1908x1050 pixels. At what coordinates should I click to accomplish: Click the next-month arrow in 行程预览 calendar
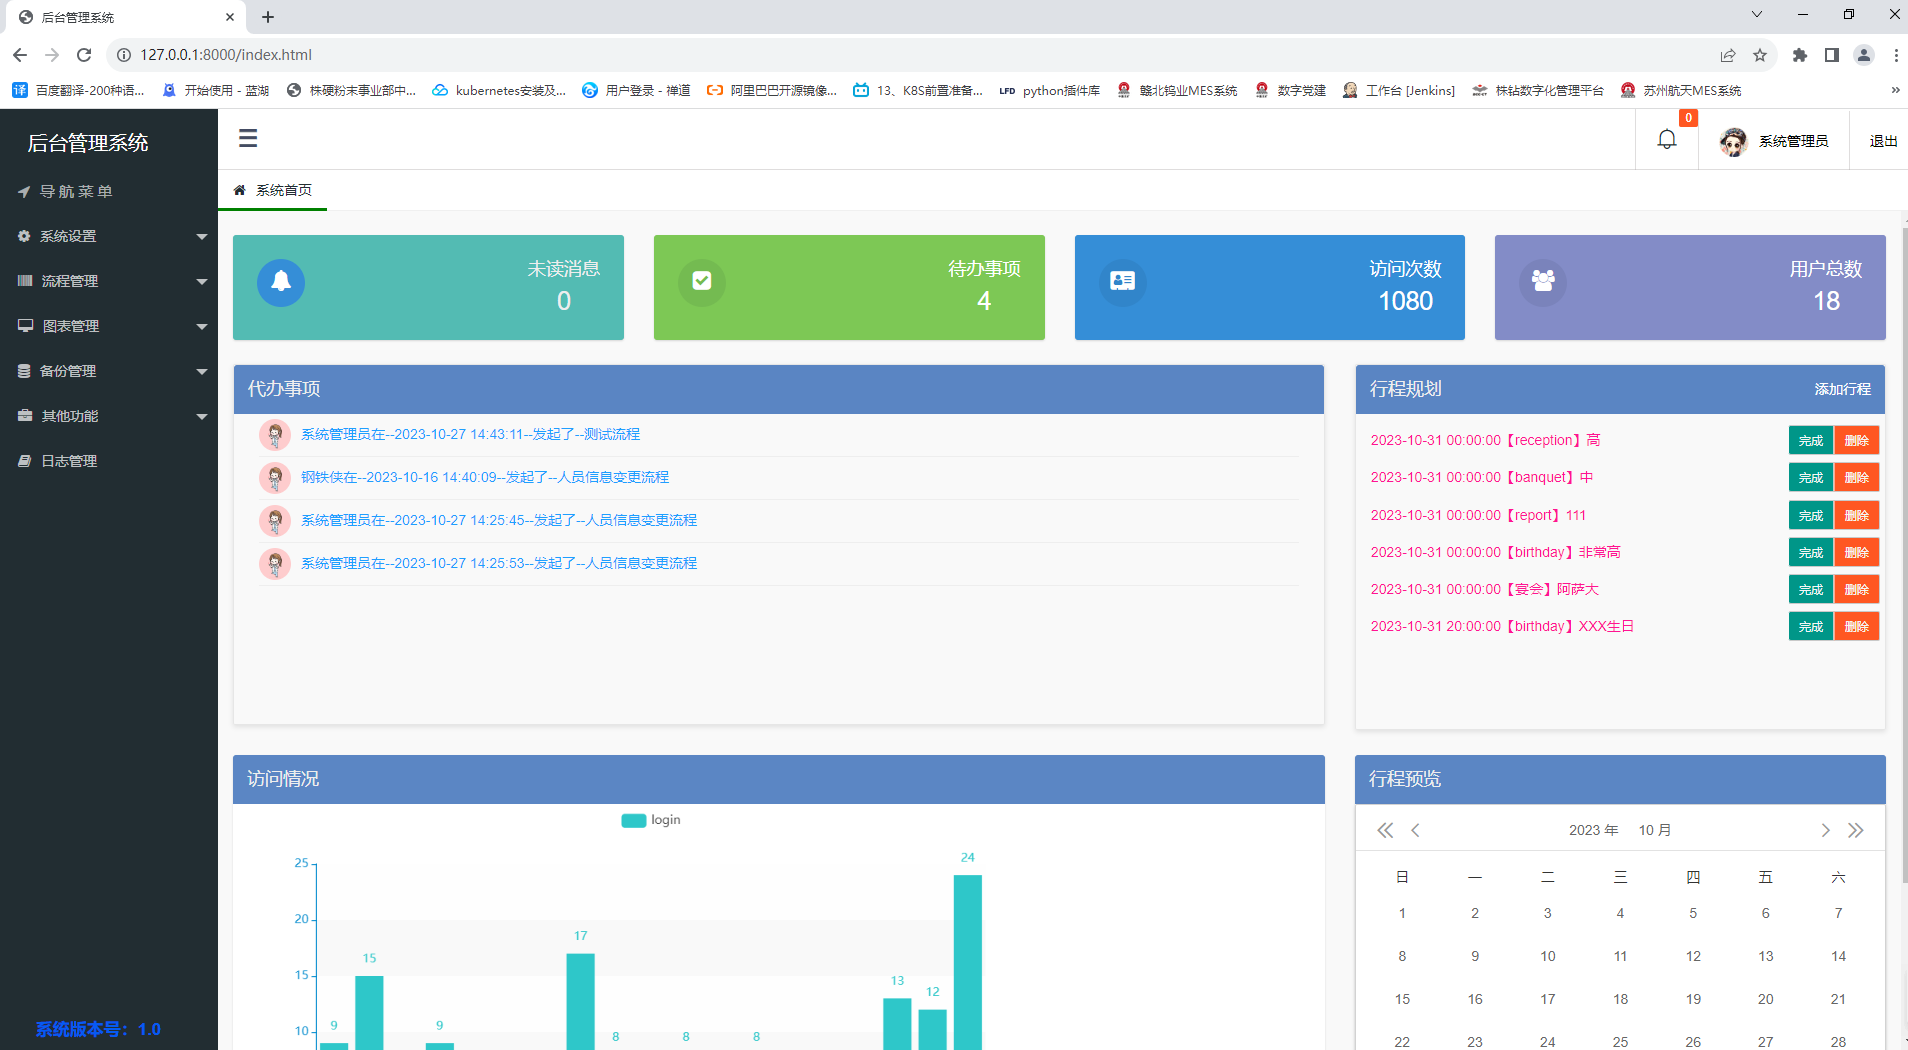coord(1824,829)
